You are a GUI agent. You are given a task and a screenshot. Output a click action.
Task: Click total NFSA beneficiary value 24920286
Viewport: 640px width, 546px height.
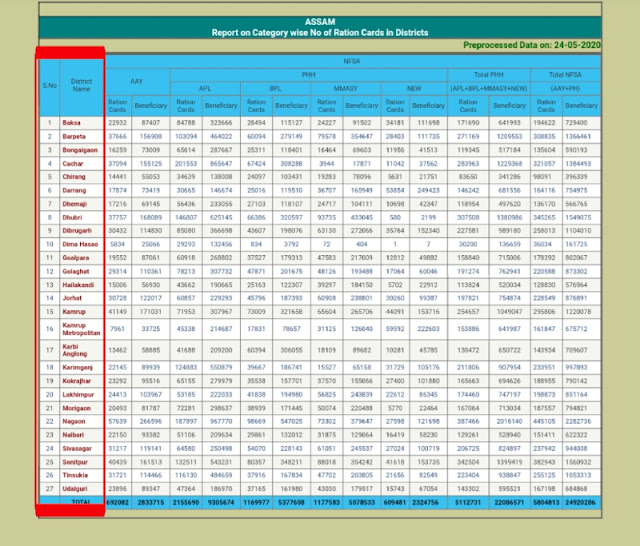click(x=580, y=502)
